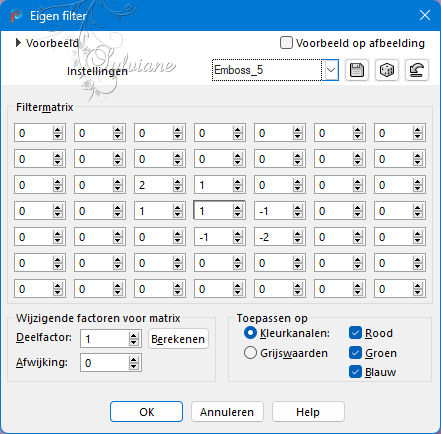Image resolution: width=441 pixels, height=434 pixels.
Task: Enable Voorbeeld op afbeelding checkbox
Action: coord(286,43)
